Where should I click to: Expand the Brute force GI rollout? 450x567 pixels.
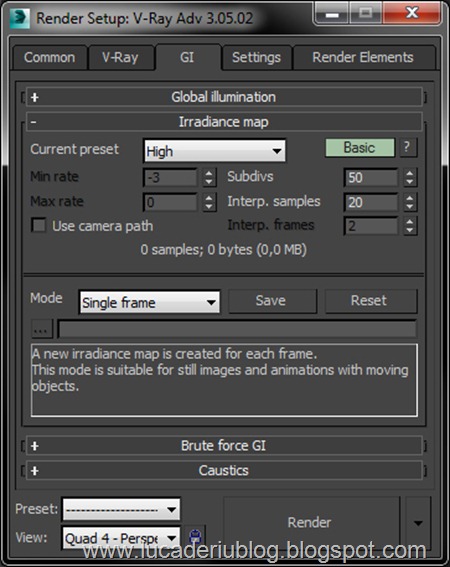pyautogui.click(x=224, y=446)
